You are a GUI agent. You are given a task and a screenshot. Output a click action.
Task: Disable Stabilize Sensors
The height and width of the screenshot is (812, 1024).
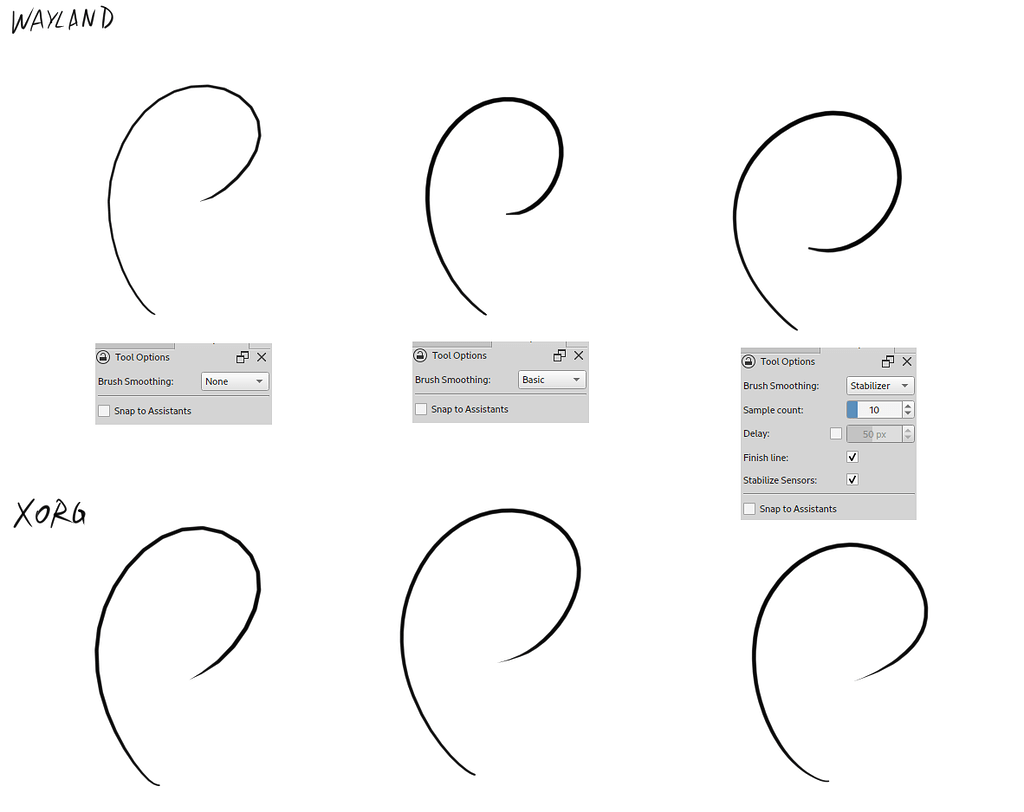852,480
